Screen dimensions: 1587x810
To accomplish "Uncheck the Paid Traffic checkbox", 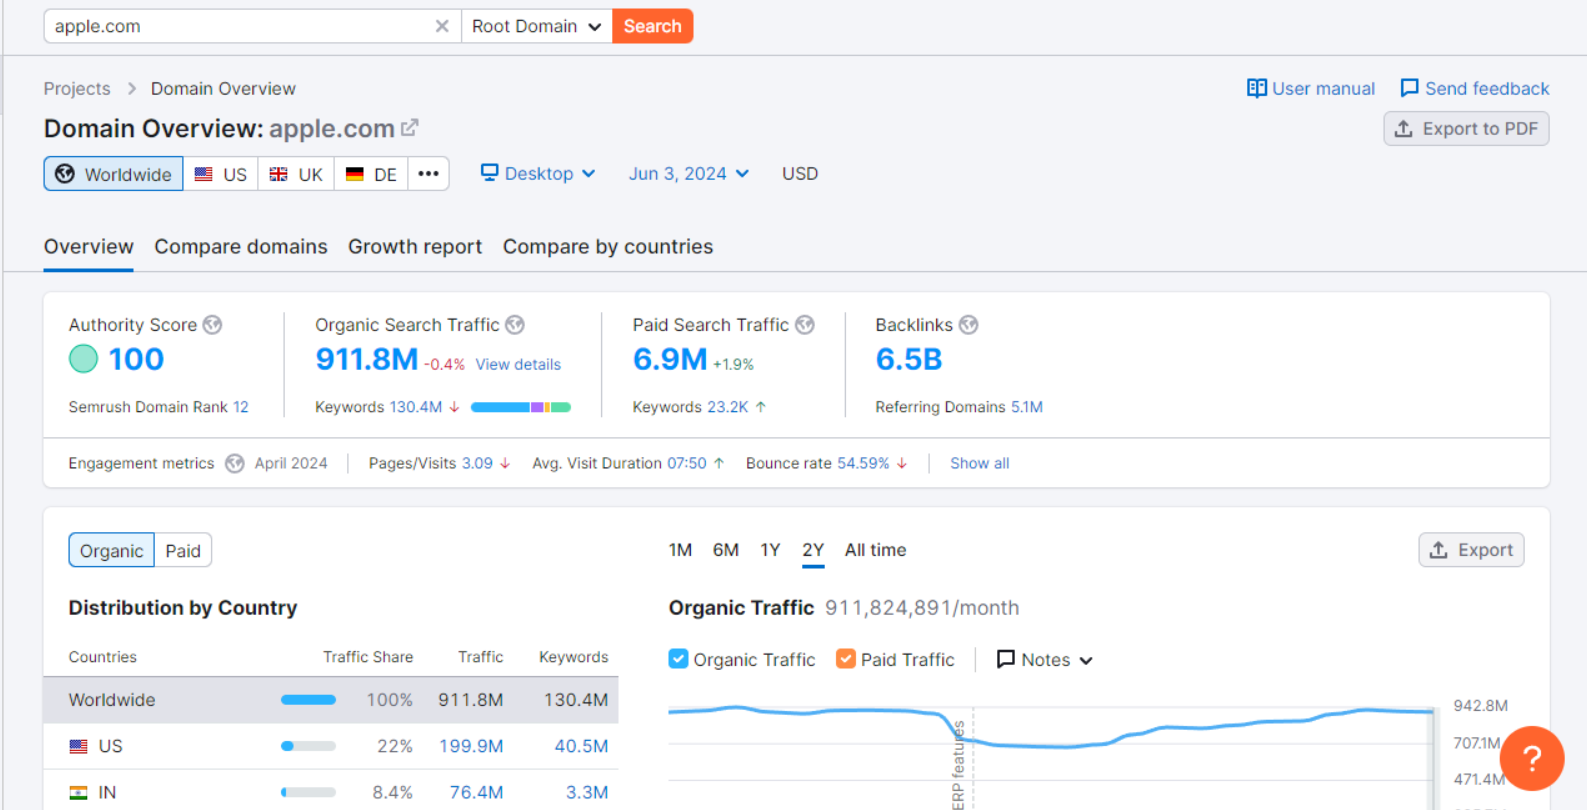I will pyautogui.click(x=846, y=659).
